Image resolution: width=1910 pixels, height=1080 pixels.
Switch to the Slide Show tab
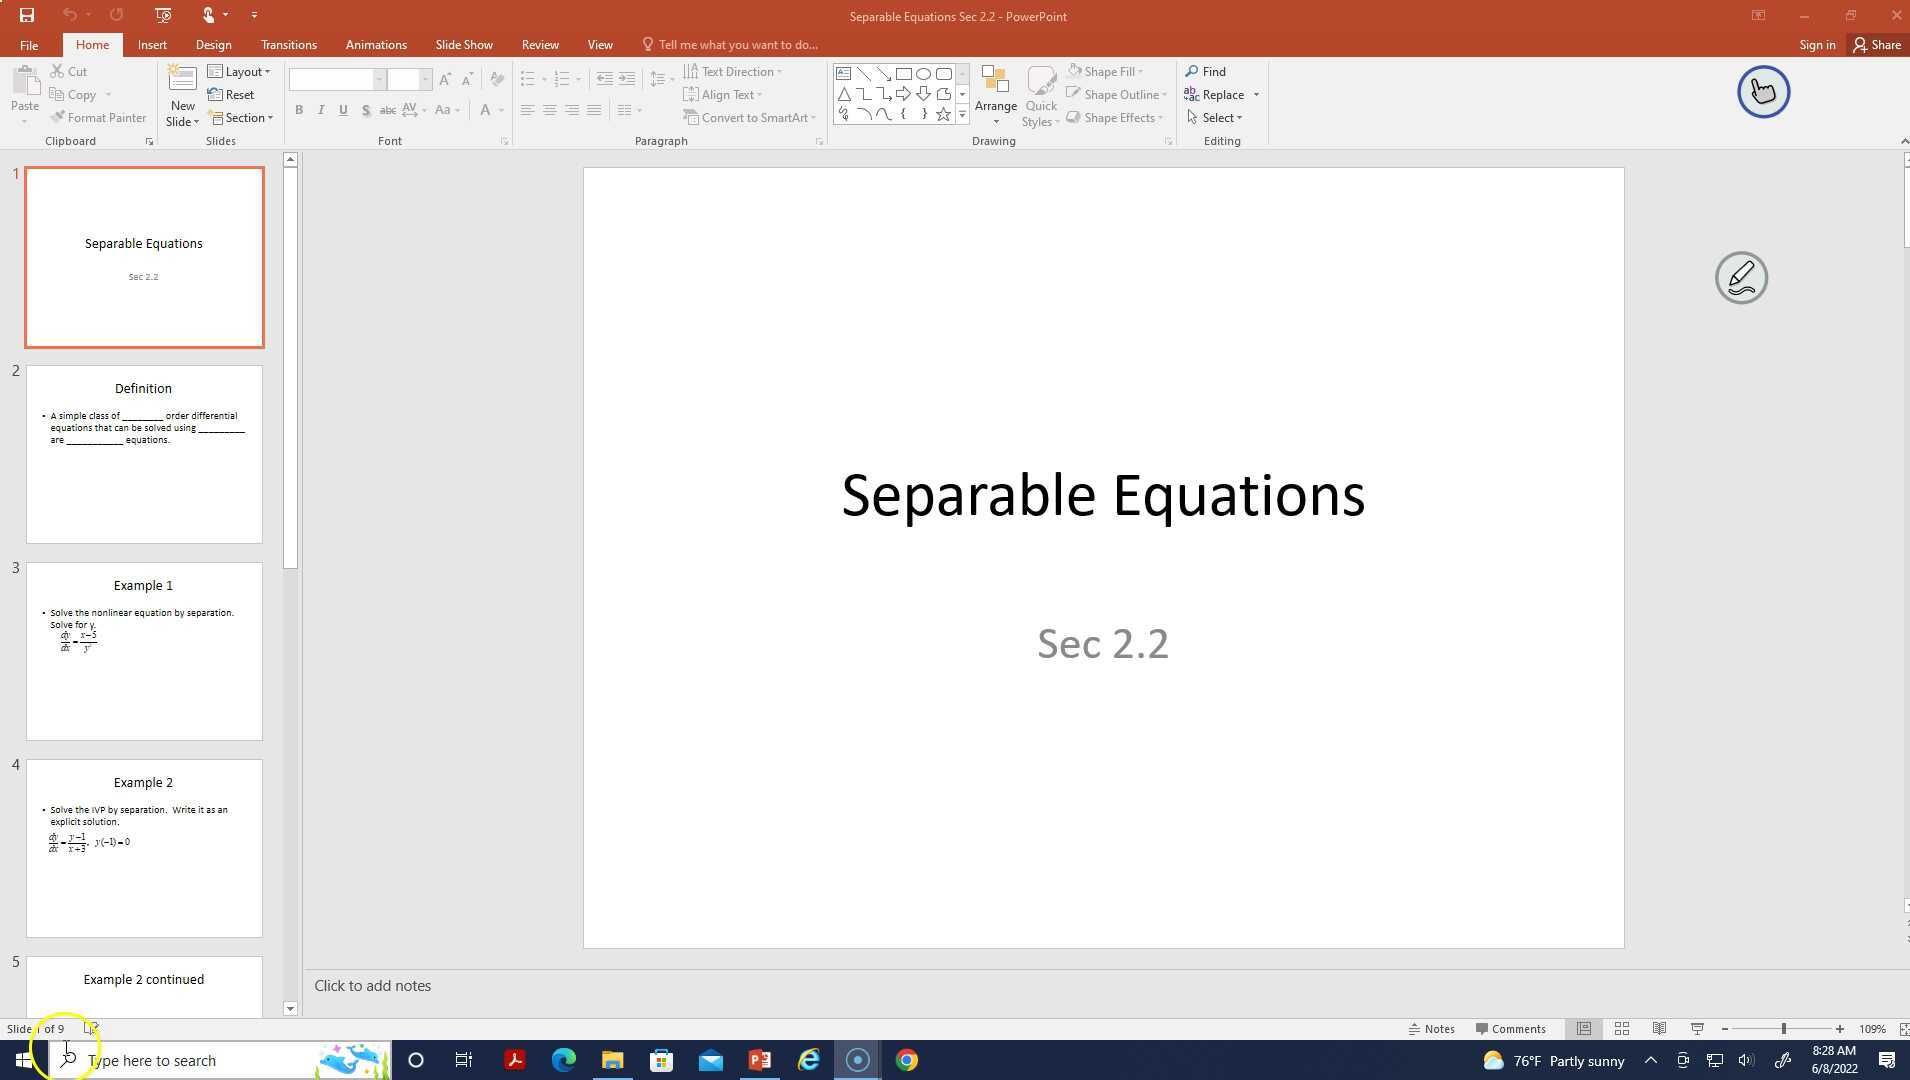463,45
